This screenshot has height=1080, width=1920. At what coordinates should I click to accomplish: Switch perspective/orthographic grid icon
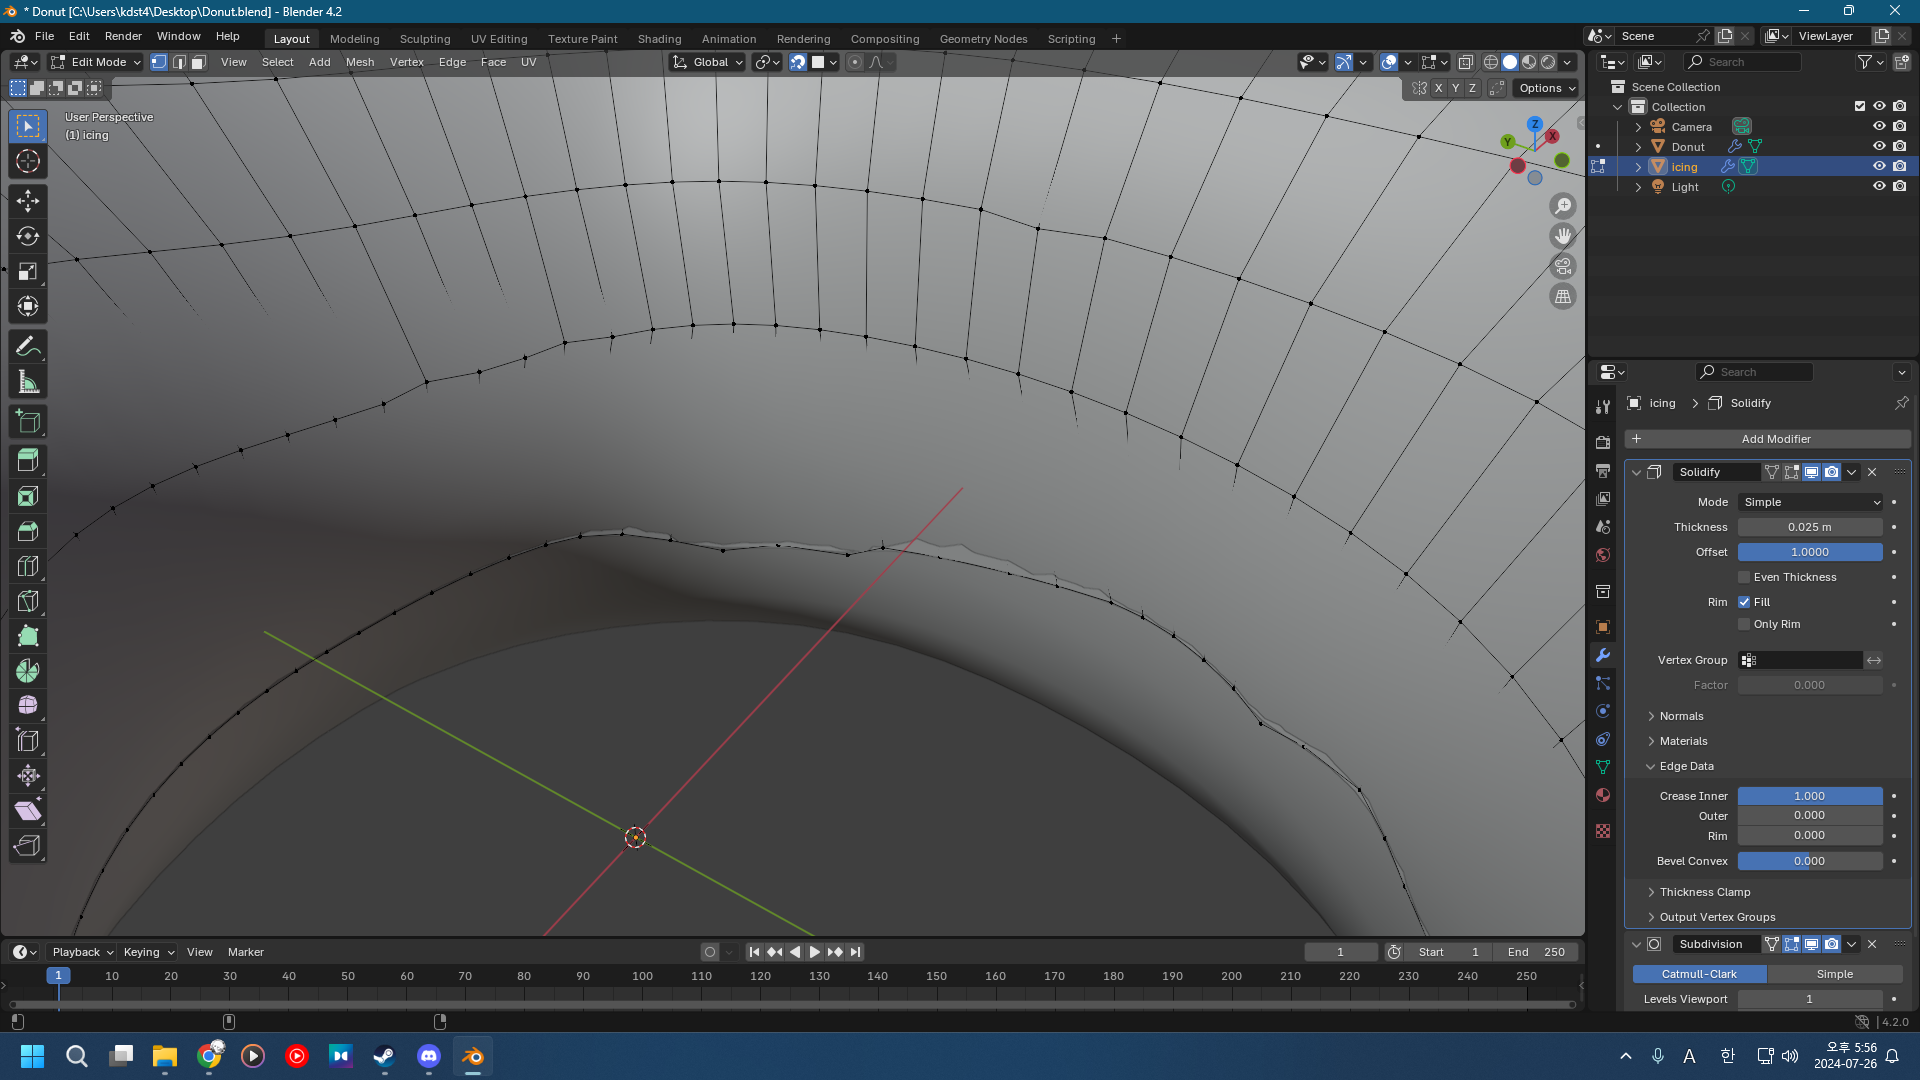[x=1563, y=296]
